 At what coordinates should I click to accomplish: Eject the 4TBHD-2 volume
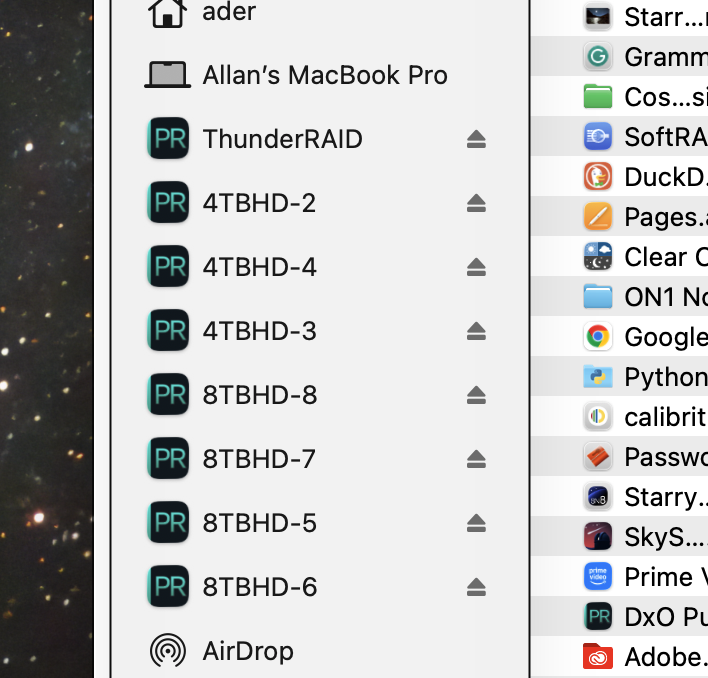click(x=476, y=204)
